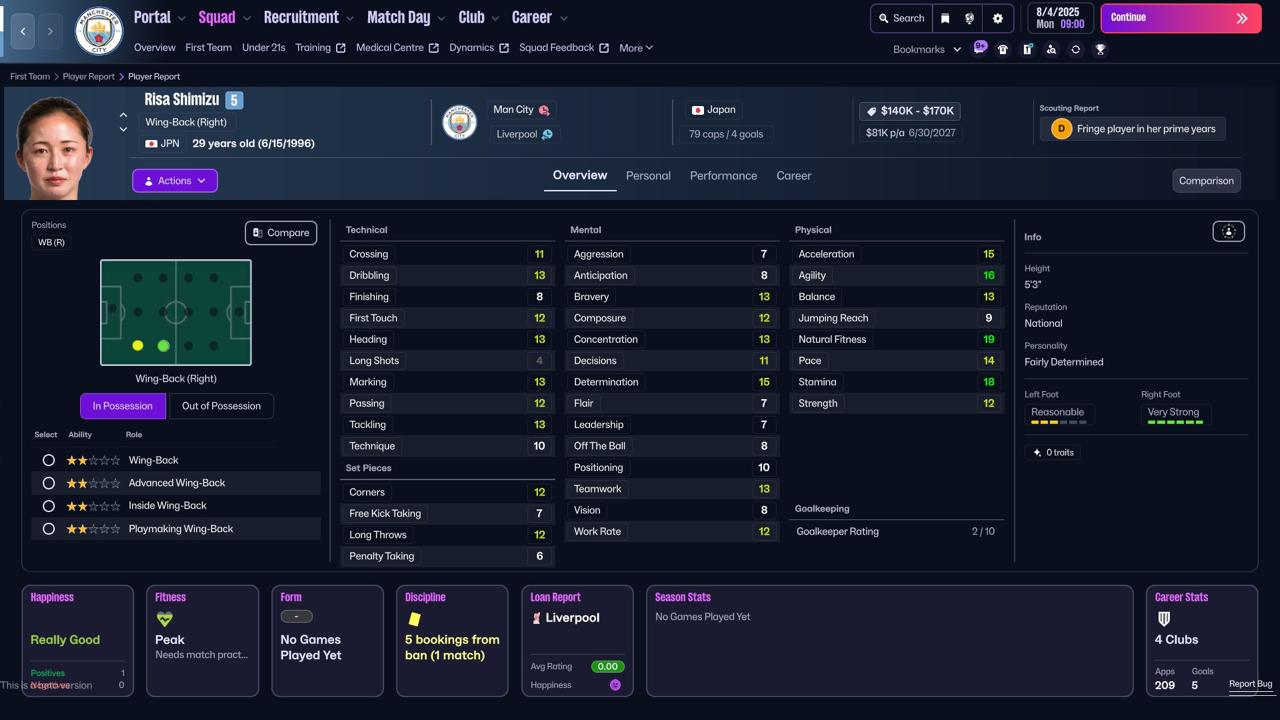This screenshot has height=720, width=1280.
Task: Switch to the Performance tab
Action: click(723, 176)
